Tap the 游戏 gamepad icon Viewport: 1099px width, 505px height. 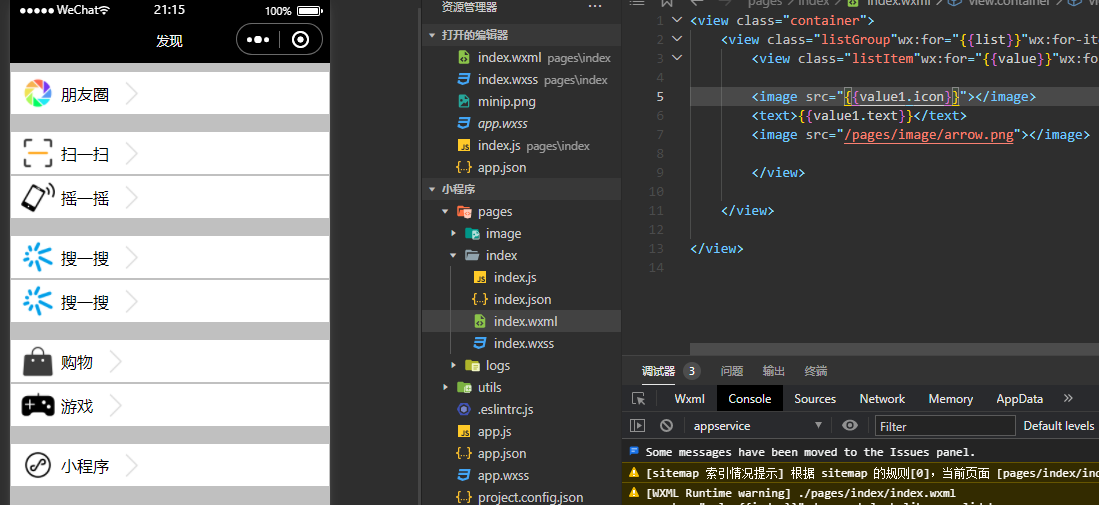(38, 406)
